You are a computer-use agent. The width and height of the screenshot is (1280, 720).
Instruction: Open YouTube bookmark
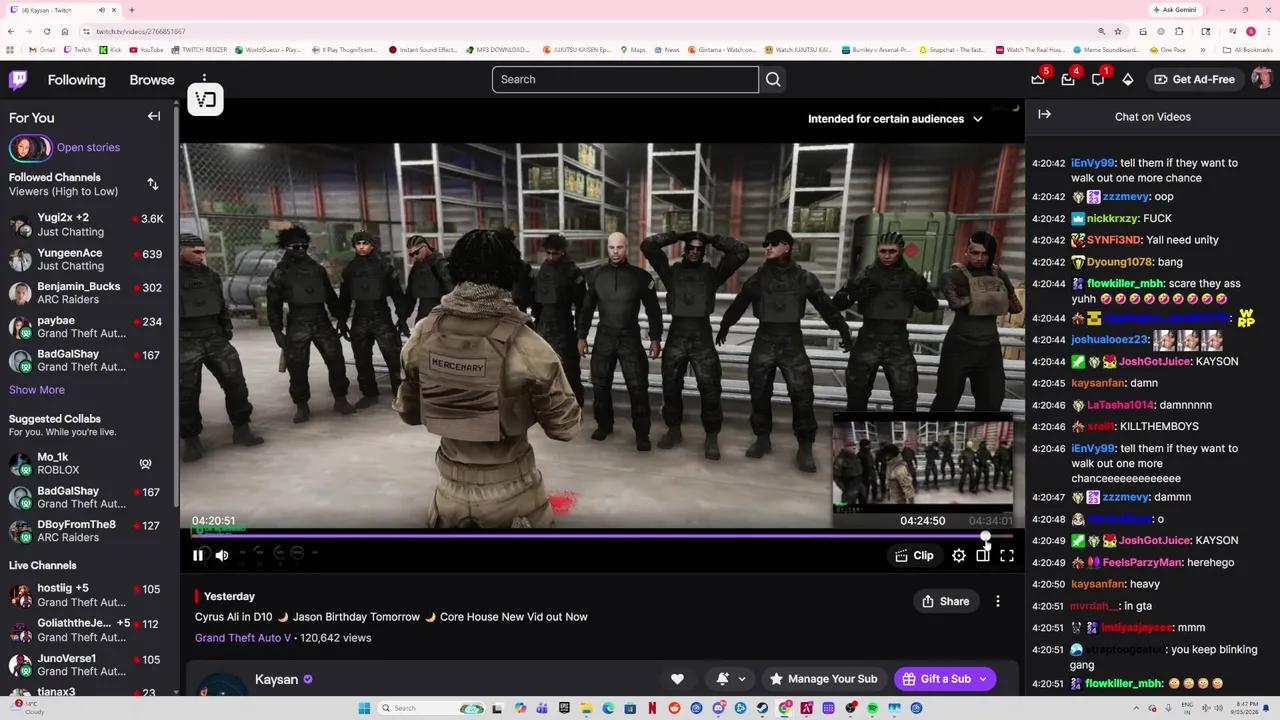point(146,49)
